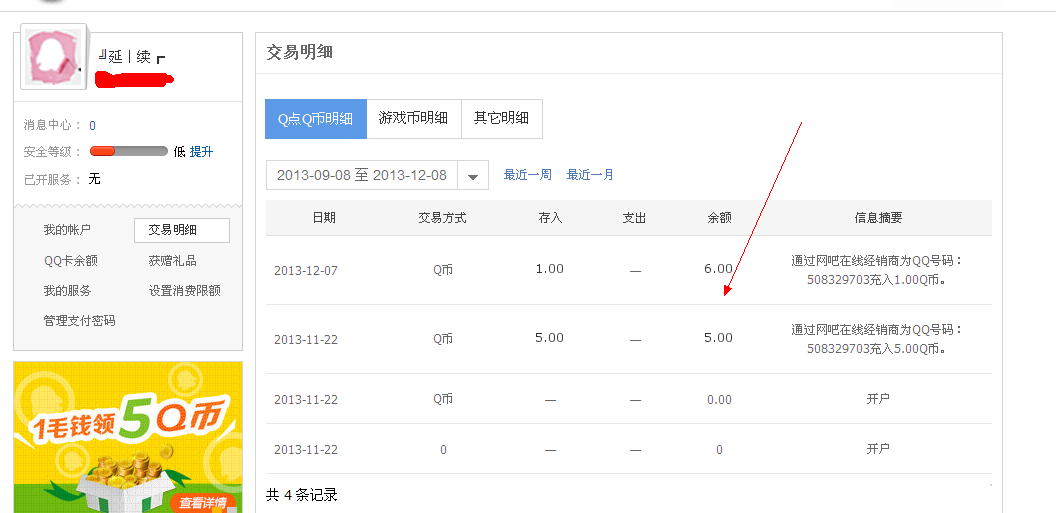Click the 1毛钱领5Q币 promotional banner

(128, 437)
